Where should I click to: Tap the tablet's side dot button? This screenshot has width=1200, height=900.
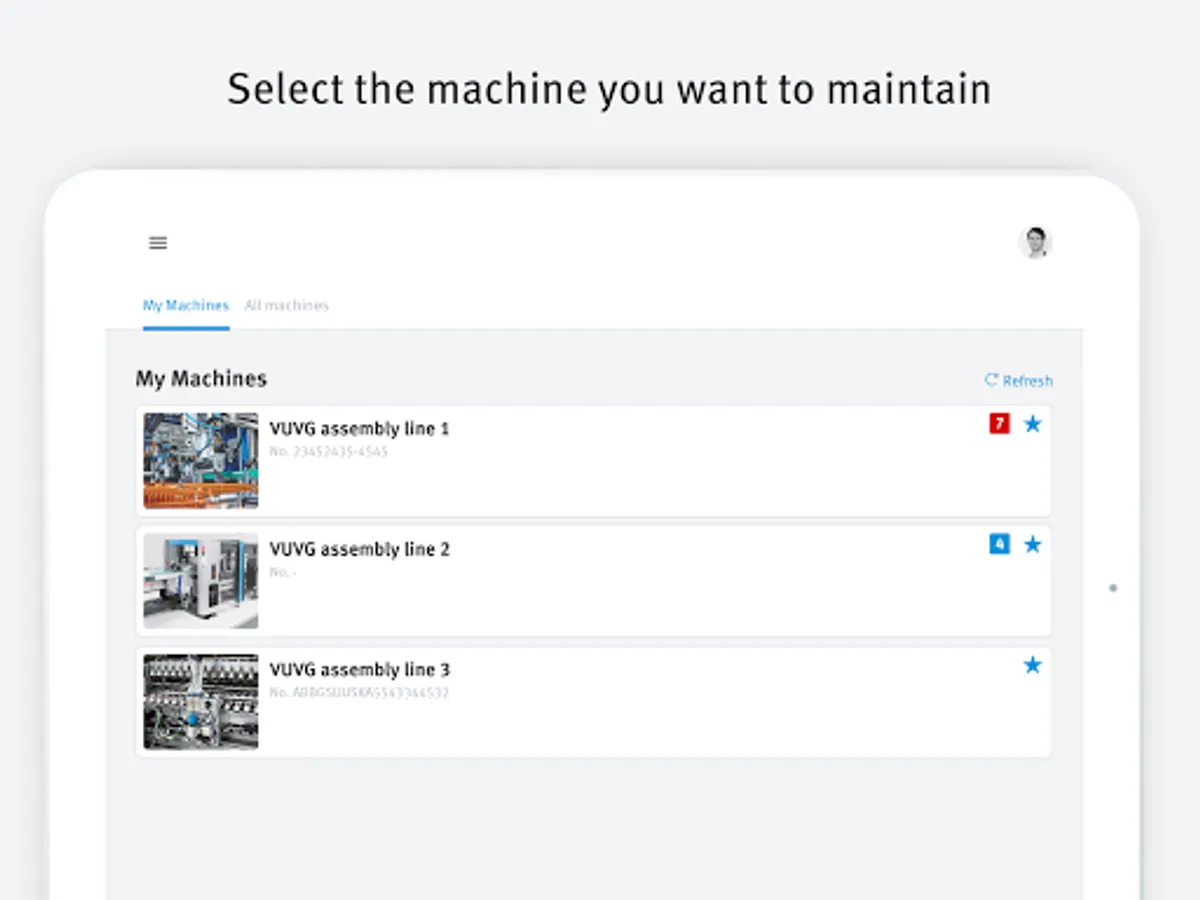(x=1113, y=588)
